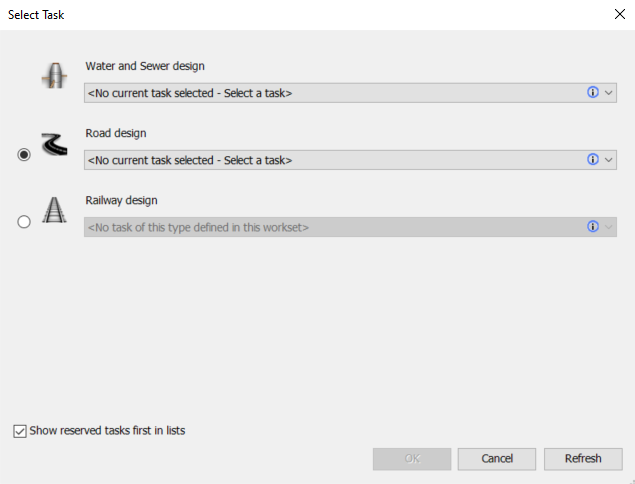
Task: Select the Railway design radio button
Action: pyautogui.click(x=24, y=222)
